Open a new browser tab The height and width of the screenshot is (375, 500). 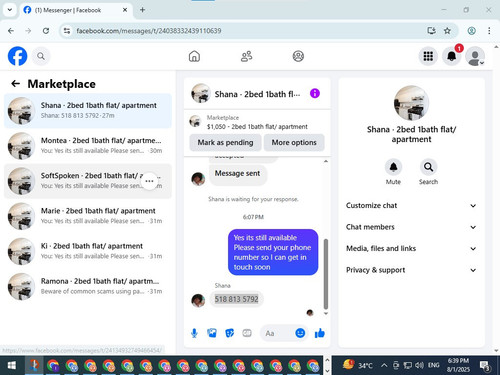click(142, 10)
